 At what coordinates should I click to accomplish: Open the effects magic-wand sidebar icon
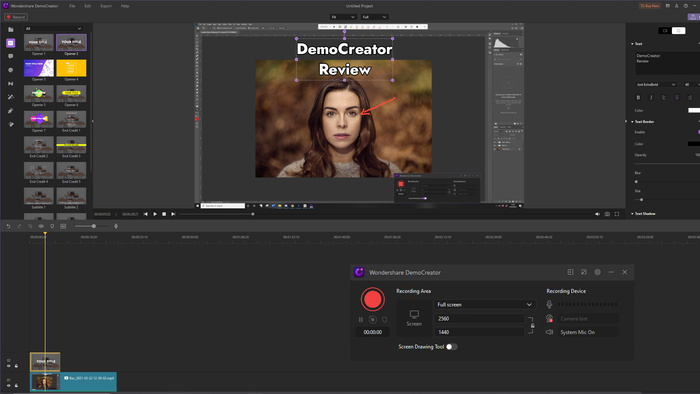[11, 97]
